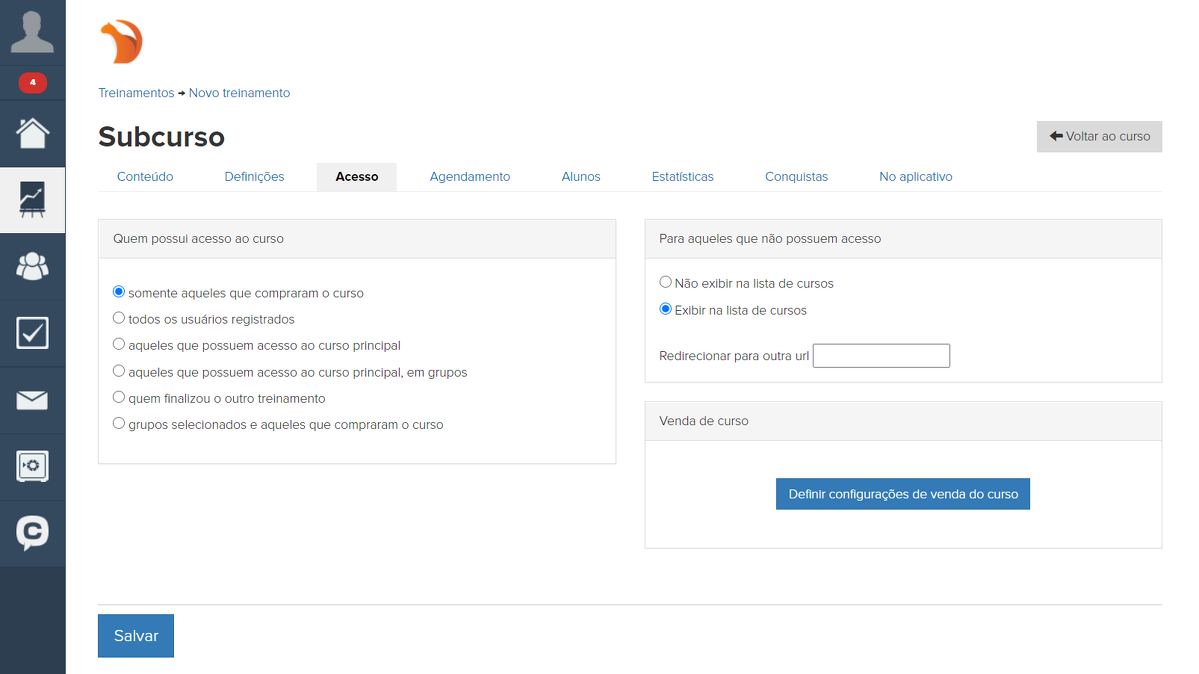Image resolution: width=1199 pixels, height=674 pixels.
Task: Switch to the Agendamento tab
Action: pos(469,177)
